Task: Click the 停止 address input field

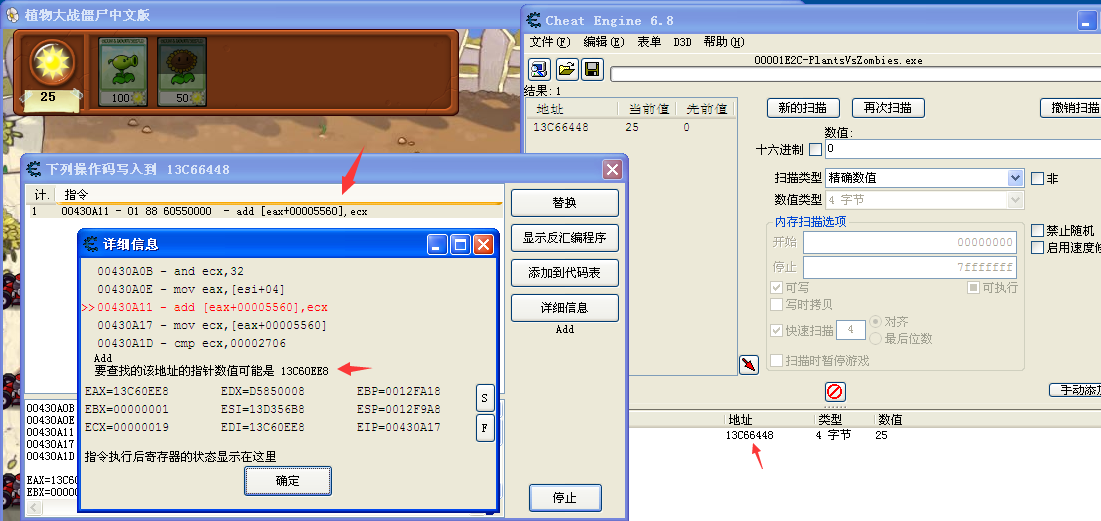Action: 910,267
